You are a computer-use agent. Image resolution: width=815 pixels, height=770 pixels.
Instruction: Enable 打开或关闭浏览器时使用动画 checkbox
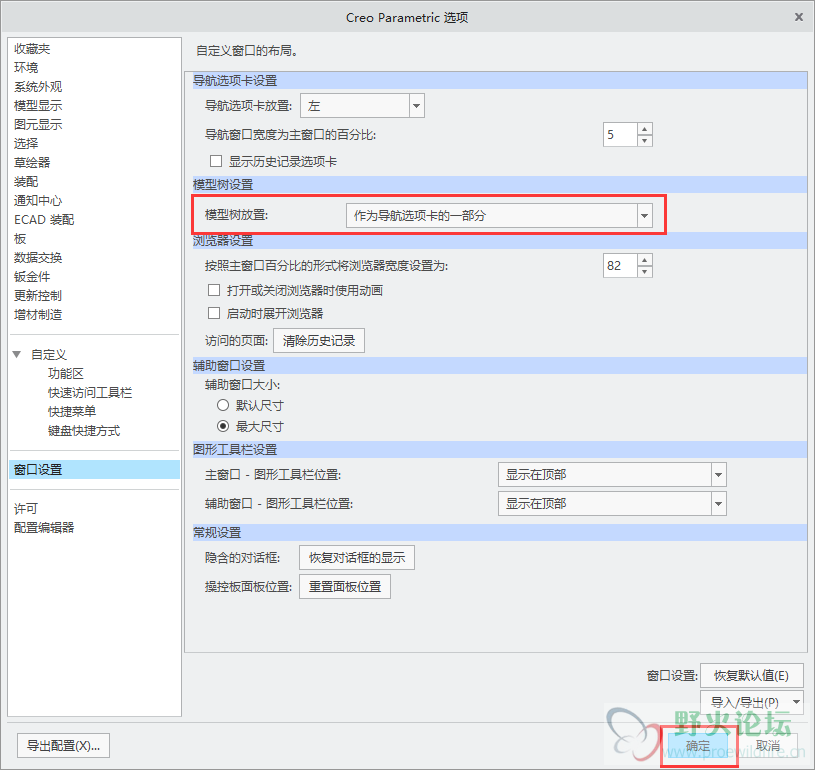point(214,290)
